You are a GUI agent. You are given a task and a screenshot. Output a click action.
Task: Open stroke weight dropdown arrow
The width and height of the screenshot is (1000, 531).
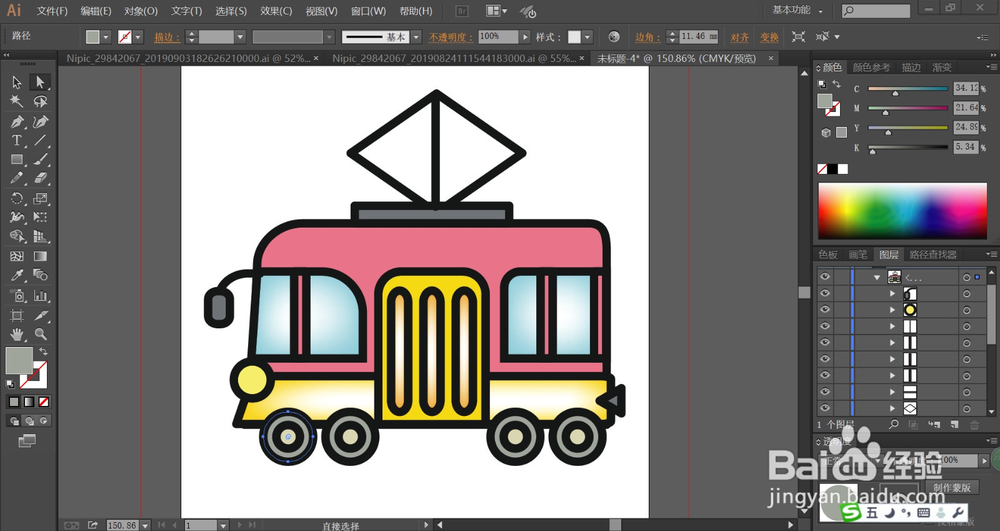pos(240,37)
